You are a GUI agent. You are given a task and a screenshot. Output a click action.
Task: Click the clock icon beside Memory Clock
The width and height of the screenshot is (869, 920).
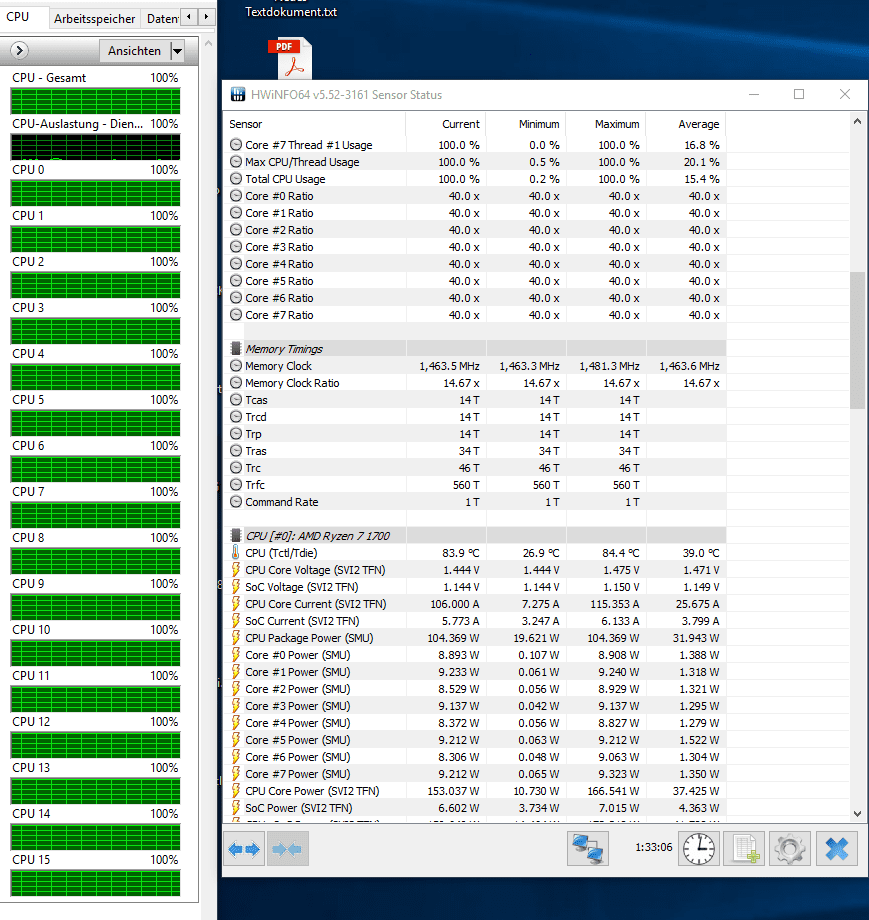pos(236,366)
